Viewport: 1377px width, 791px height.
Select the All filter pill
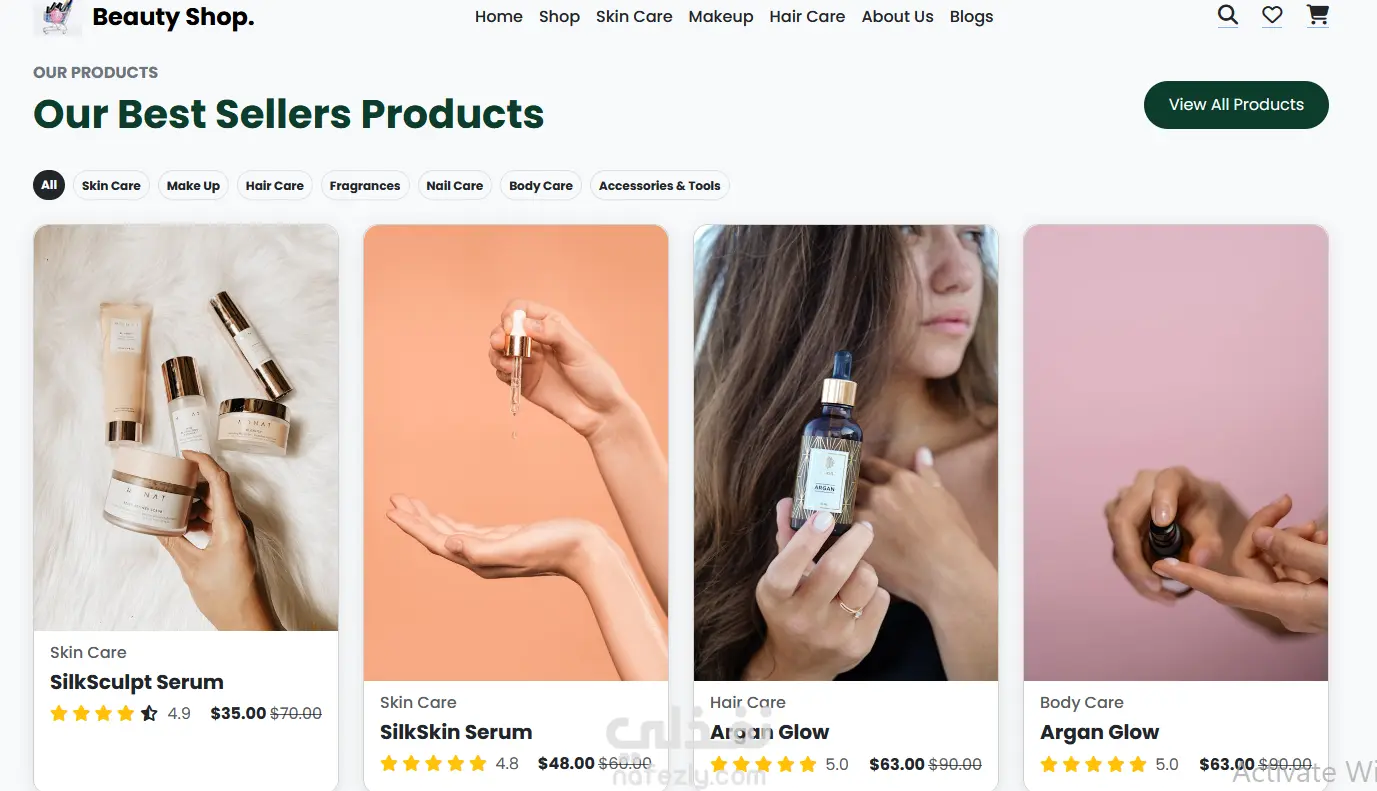49,185
